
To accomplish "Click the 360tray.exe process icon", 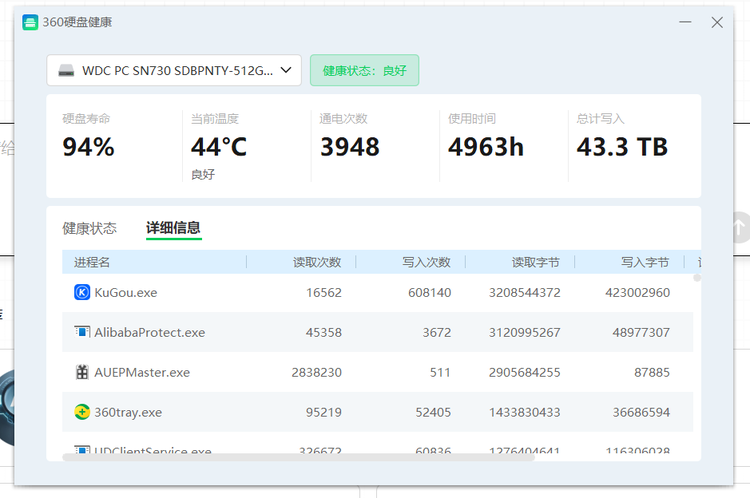I will [82, 412].
